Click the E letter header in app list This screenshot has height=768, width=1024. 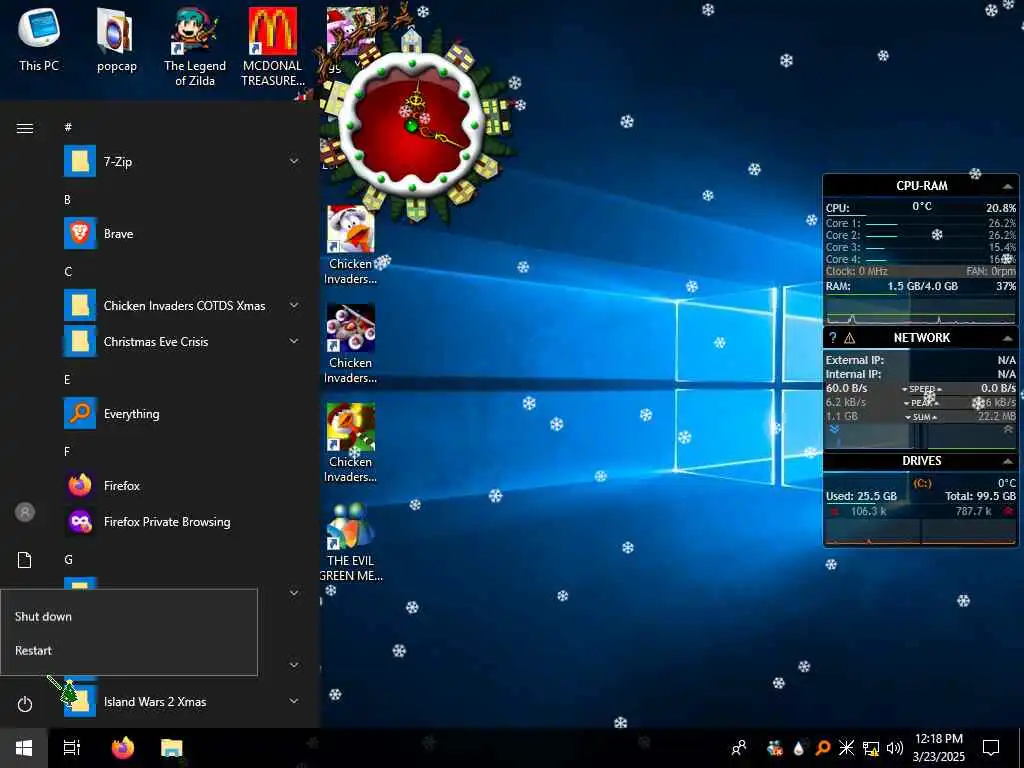(x=67, y=379)
